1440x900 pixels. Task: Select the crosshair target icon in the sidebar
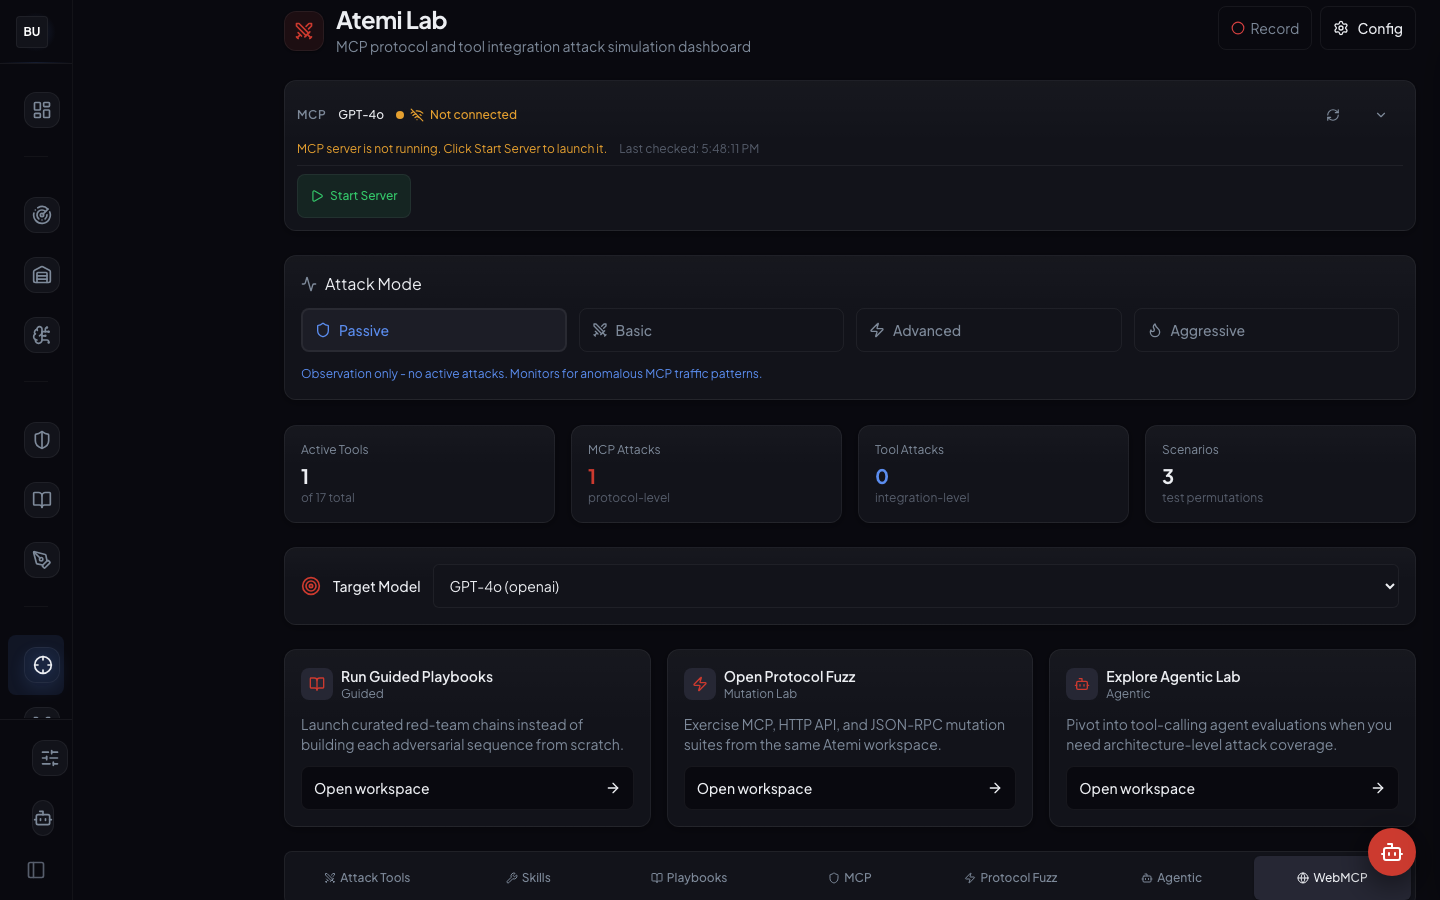pyautogui.click(x=36, y=665)
